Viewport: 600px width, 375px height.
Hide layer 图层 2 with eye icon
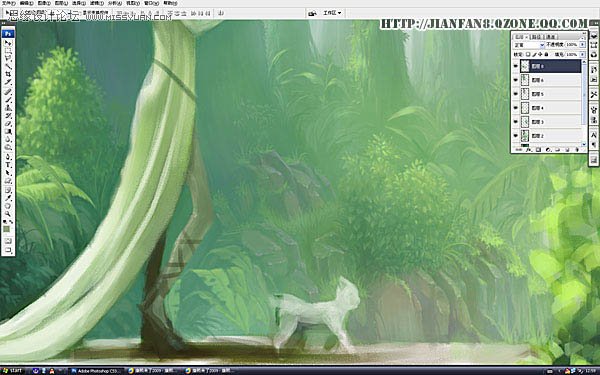(x=515, y=136)
